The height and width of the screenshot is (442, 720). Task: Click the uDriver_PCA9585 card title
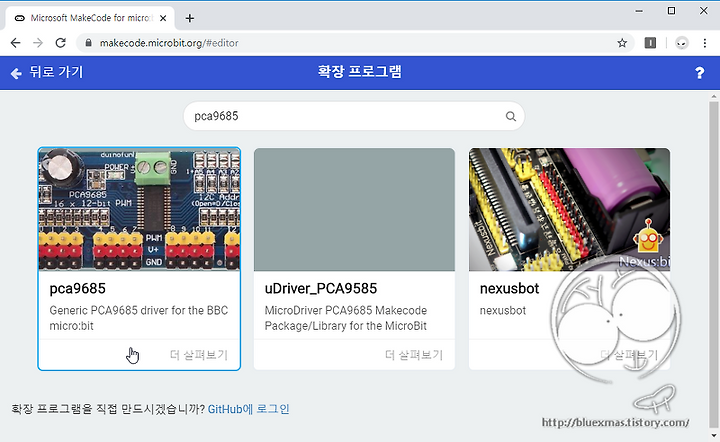point(321,288)
